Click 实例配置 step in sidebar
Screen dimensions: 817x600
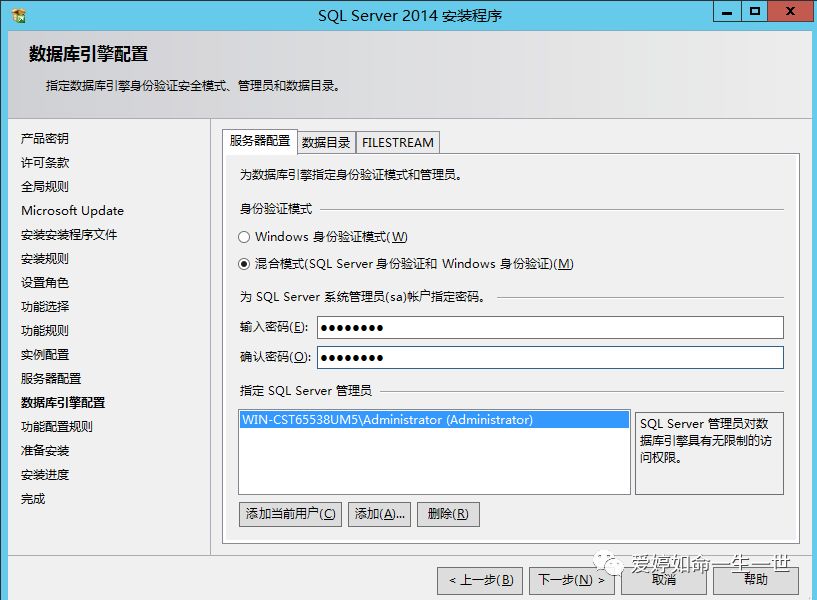tap(45, 355)
